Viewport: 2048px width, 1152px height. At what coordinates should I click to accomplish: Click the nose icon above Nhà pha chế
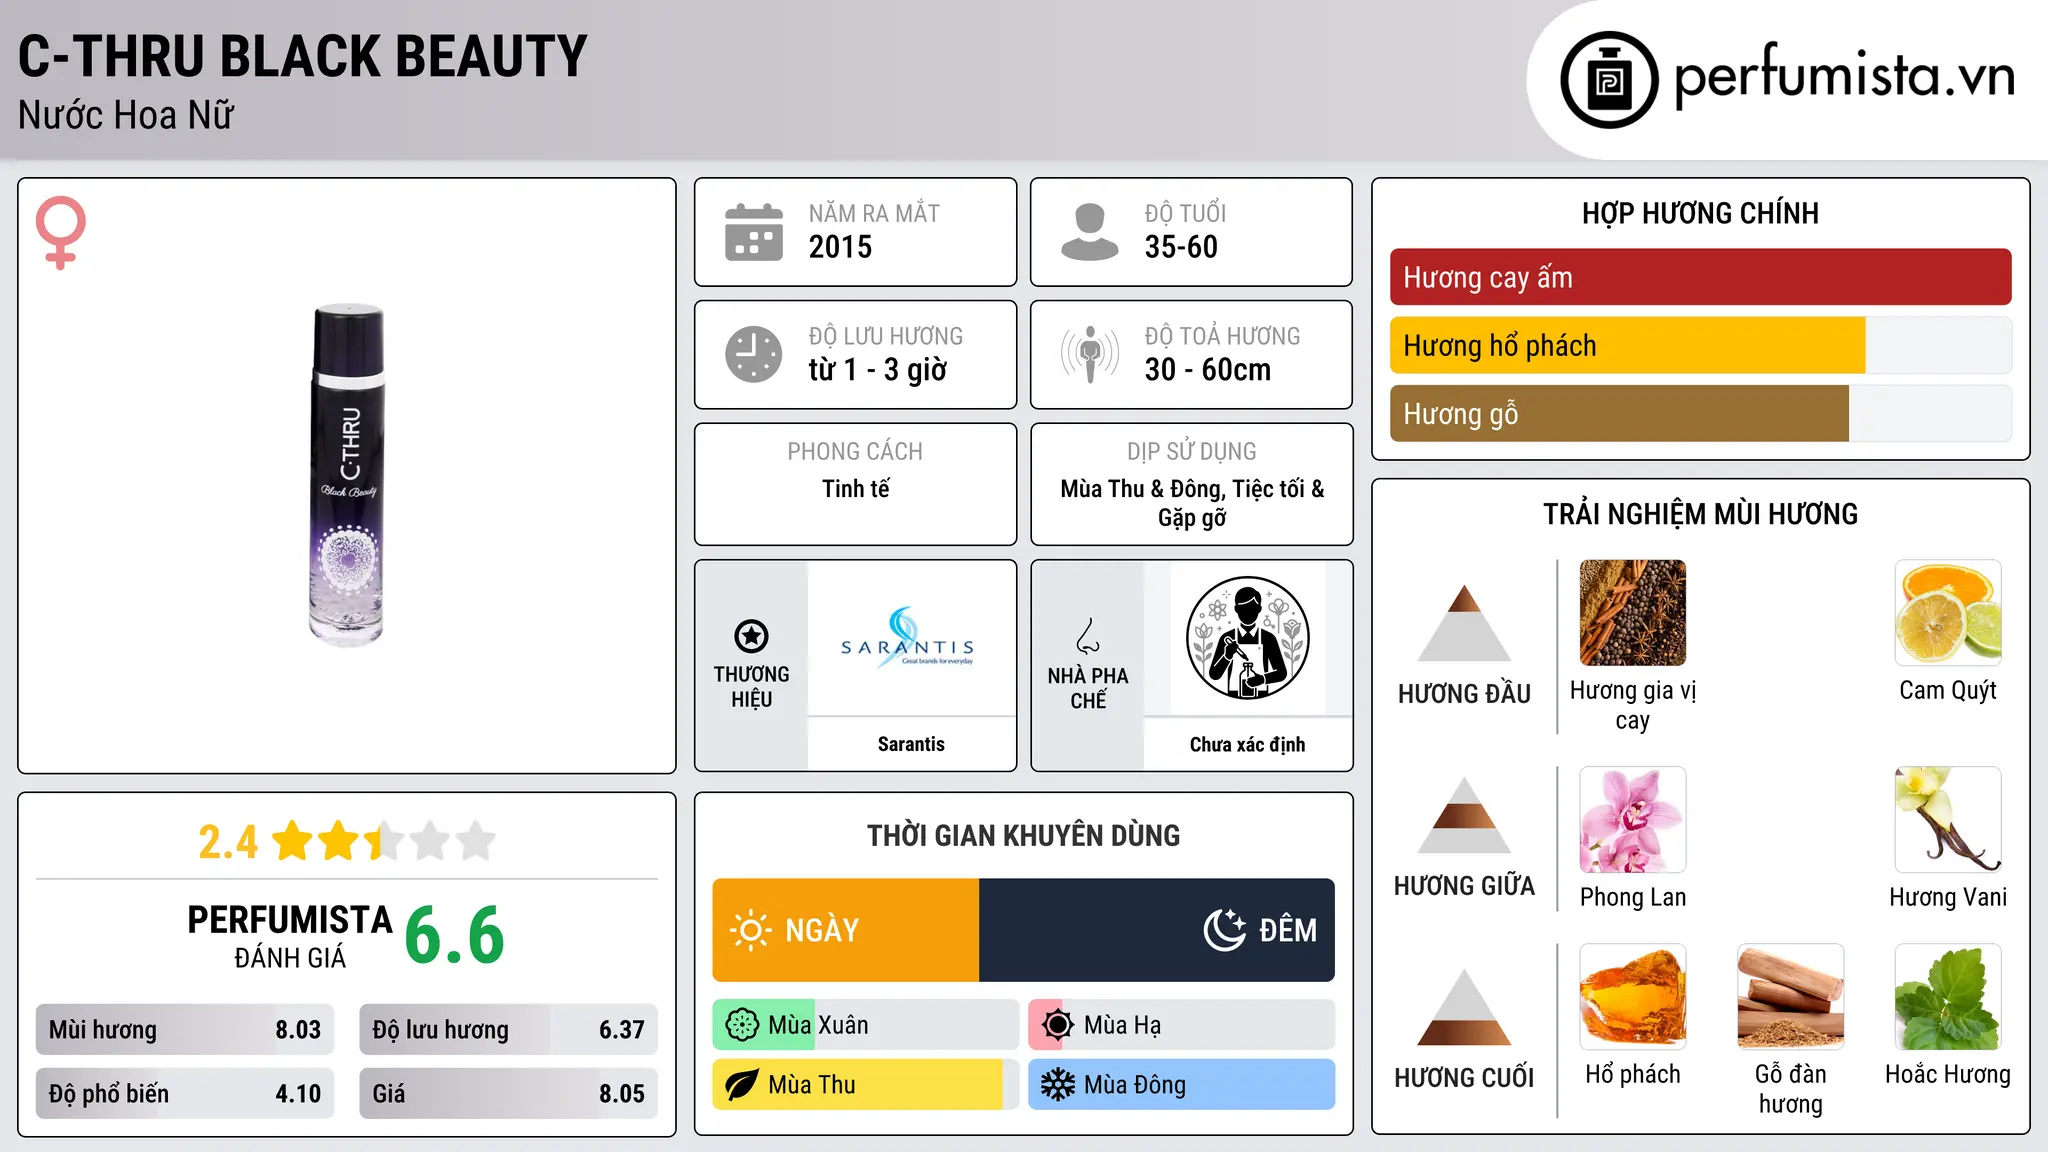[1087, 636]
